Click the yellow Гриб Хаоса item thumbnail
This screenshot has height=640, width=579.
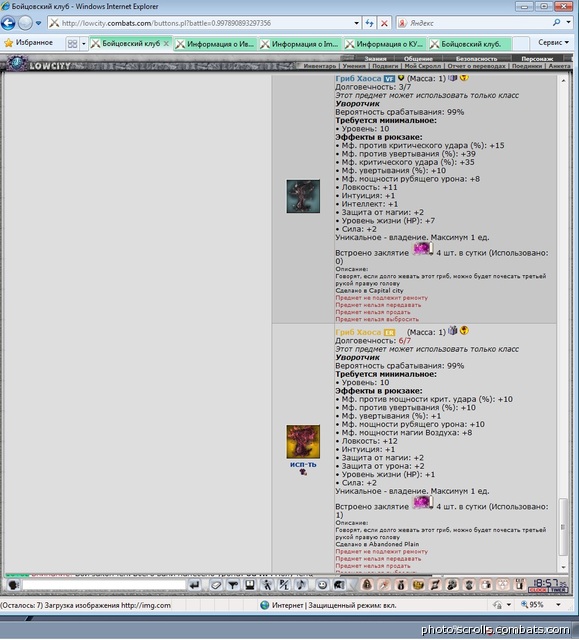(x=303, y=441)
